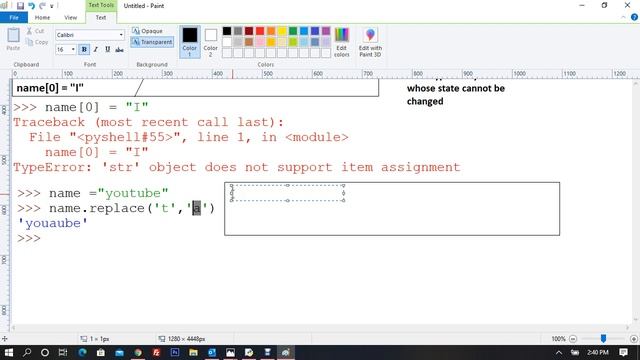Switch to the View ribbon tab
640x360 pixels.
[x=70, y=18]
